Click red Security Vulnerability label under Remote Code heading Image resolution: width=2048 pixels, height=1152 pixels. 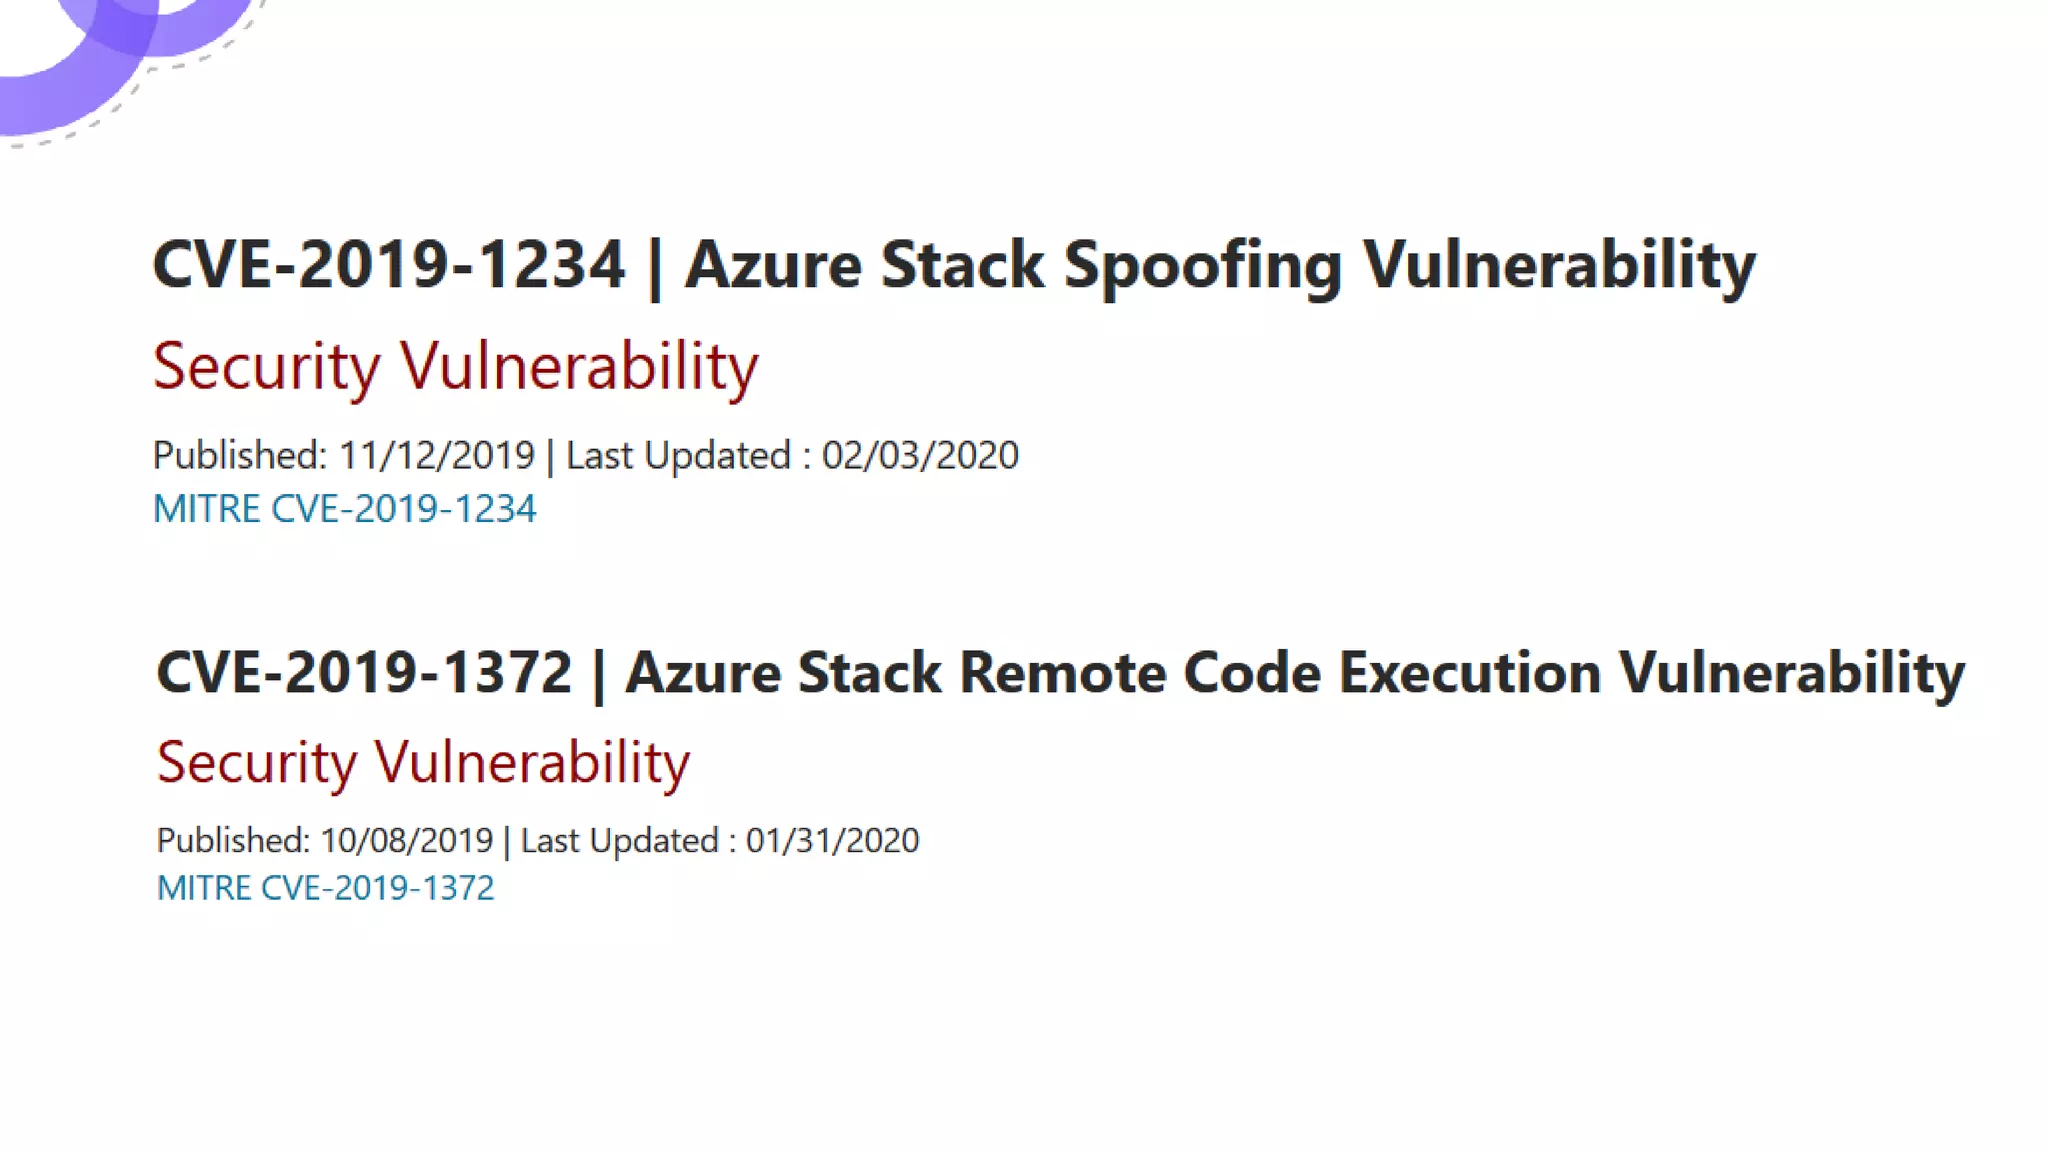click(x=423, y=763)
